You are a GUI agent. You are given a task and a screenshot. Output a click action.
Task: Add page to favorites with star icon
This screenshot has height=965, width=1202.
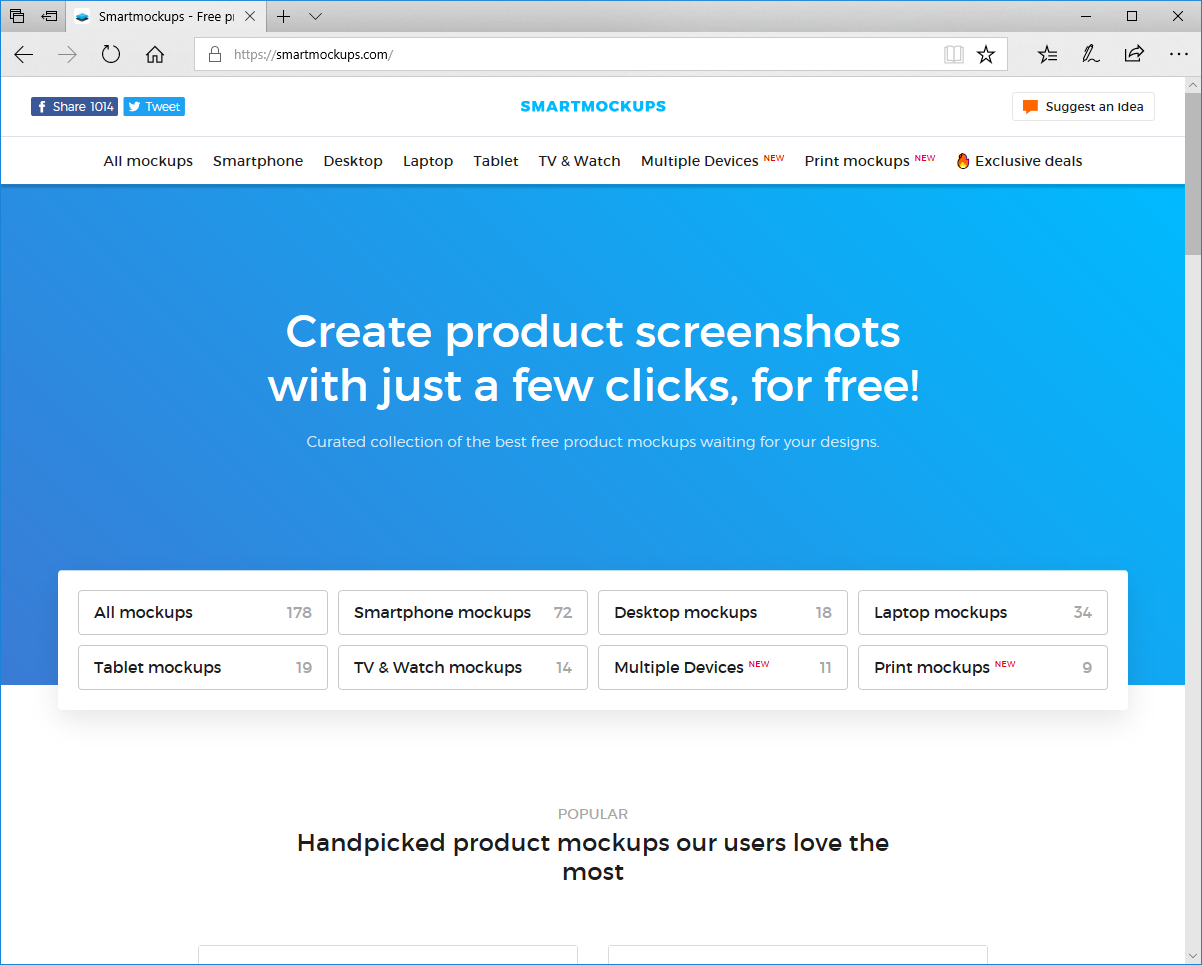pos(986,55)
